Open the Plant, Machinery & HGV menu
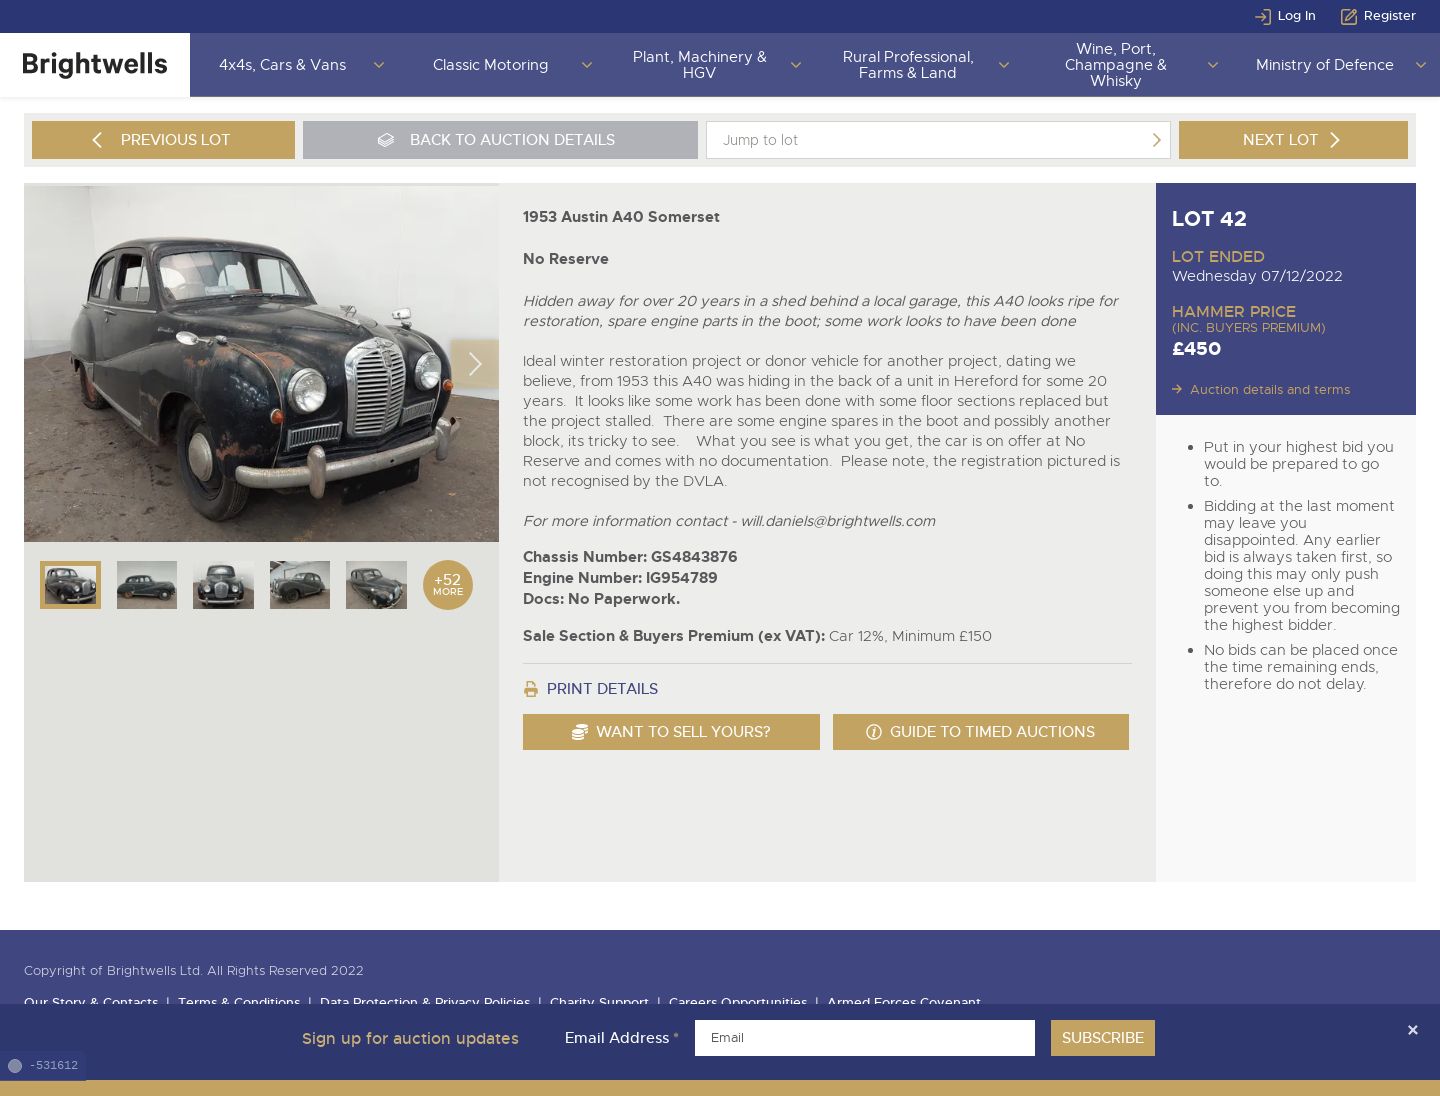Image resolution: width=1440 pixels, height=1096 pixels. point(700,65)
